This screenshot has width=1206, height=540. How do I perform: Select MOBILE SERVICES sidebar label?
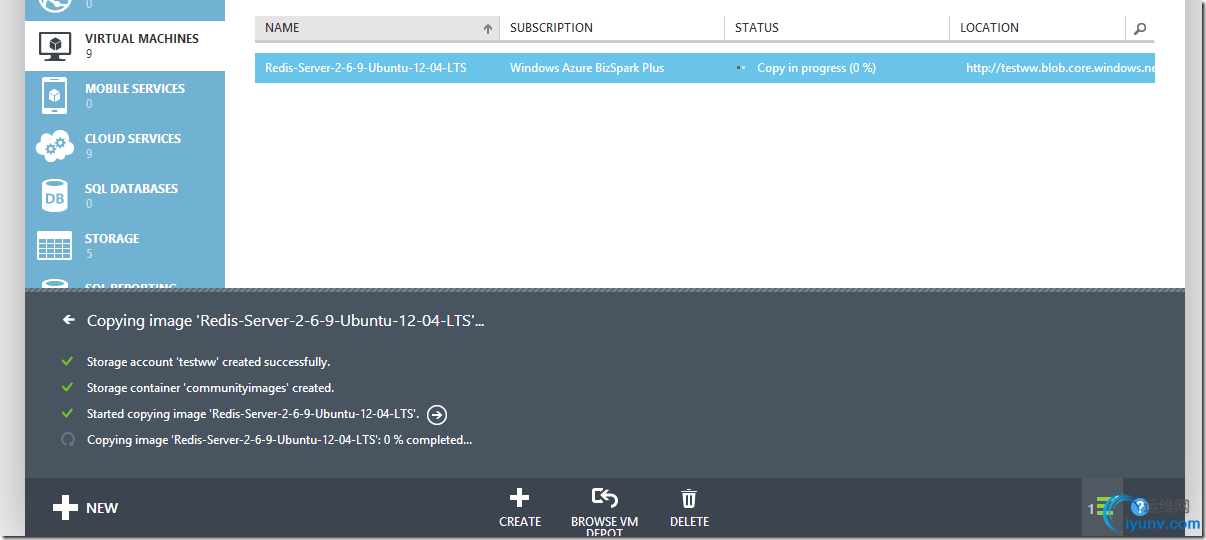135,89
